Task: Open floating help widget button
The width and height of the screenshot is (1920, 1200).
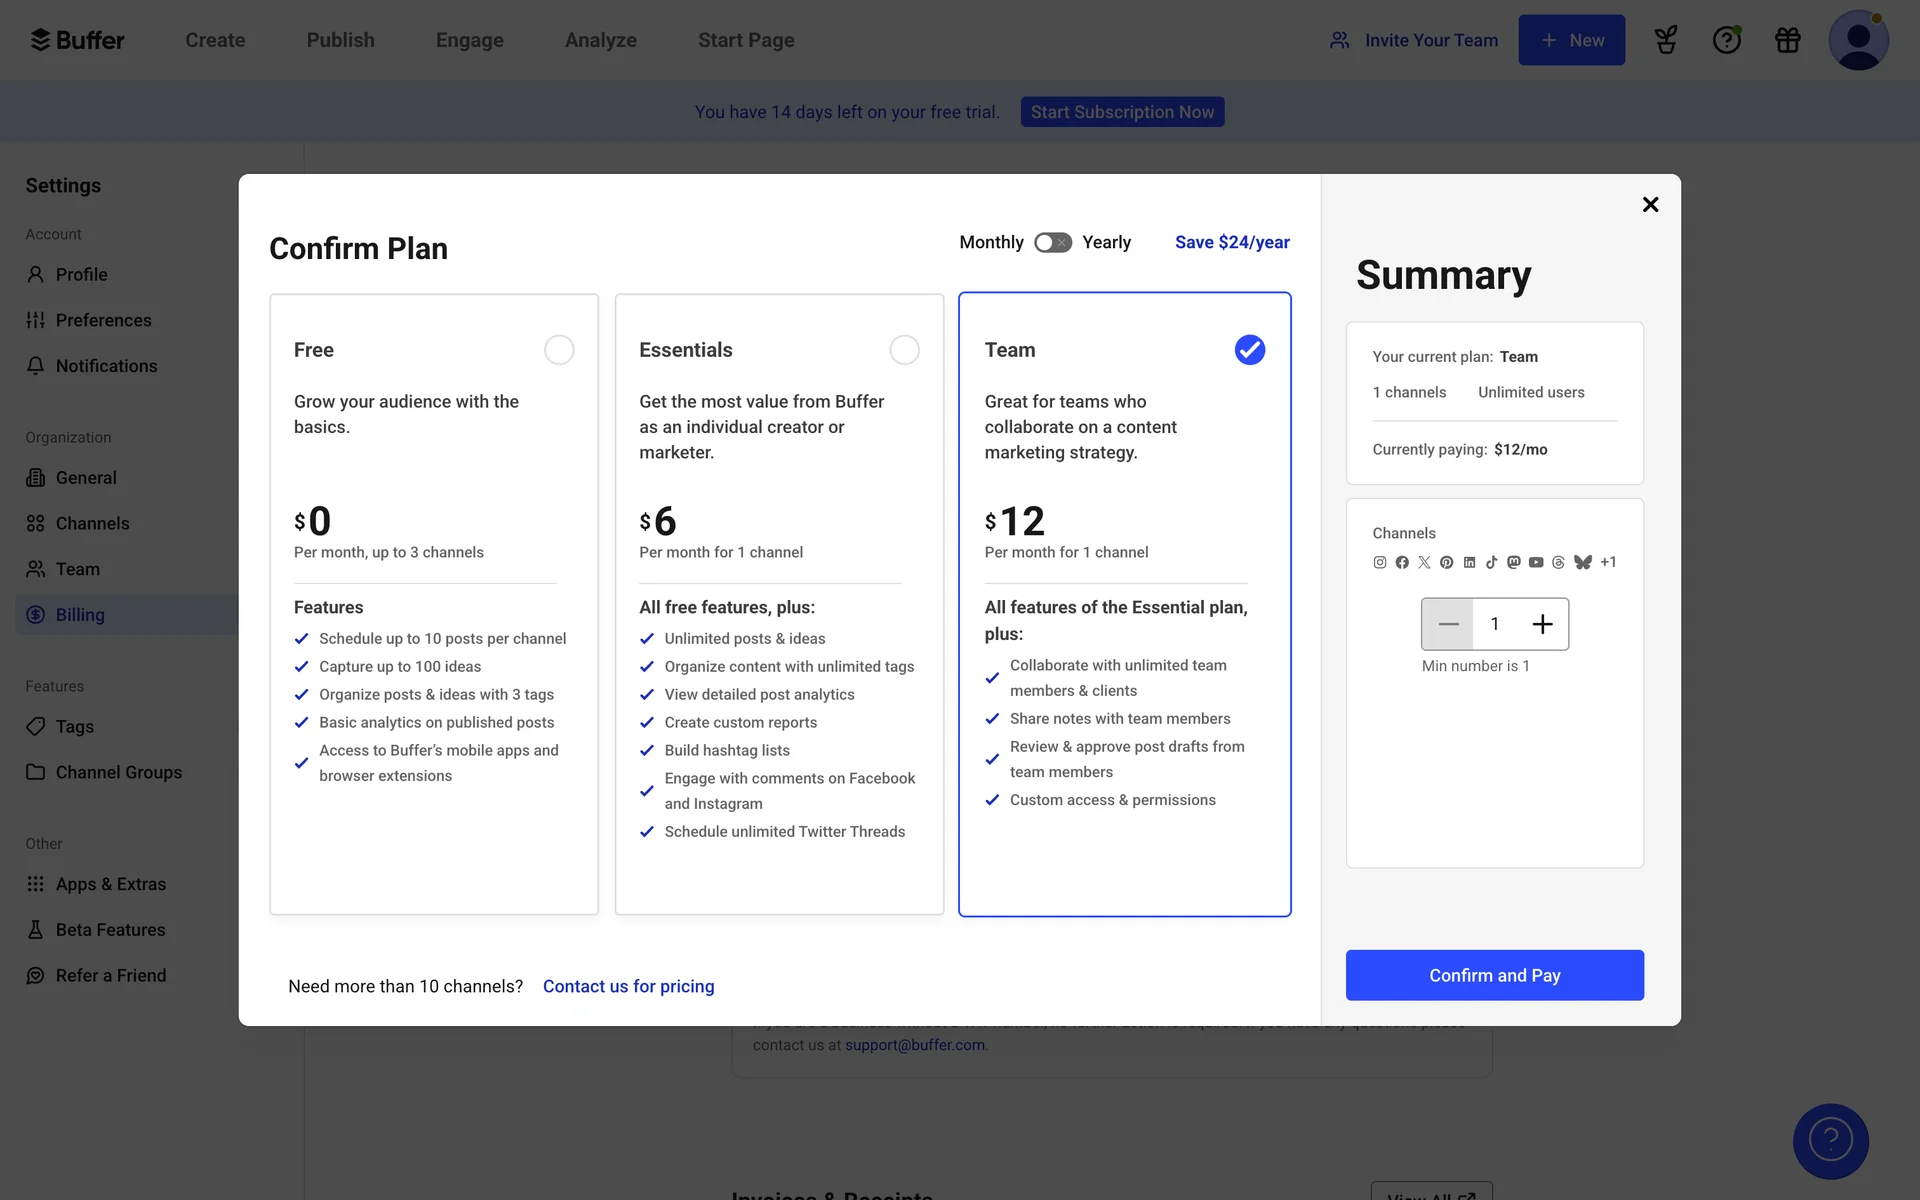Action: [x=1830, y=1140]
